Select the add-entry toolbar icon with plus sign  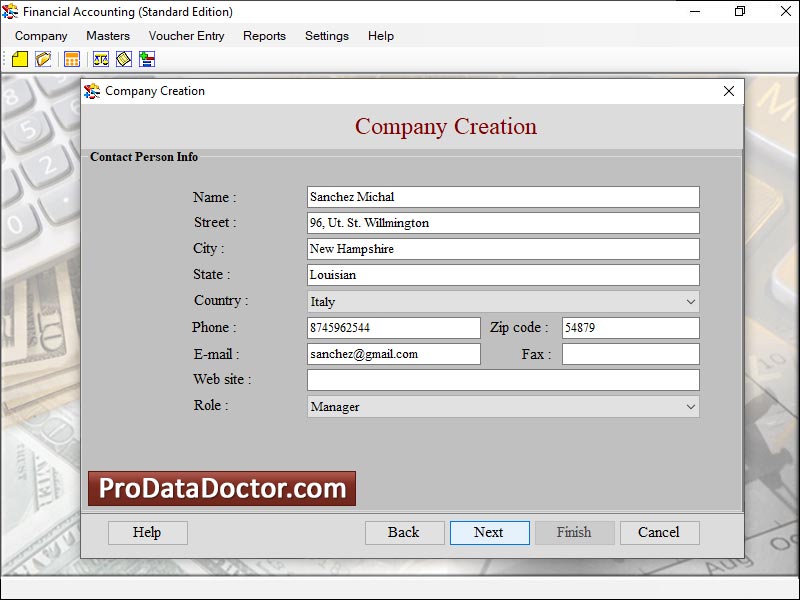146,59
